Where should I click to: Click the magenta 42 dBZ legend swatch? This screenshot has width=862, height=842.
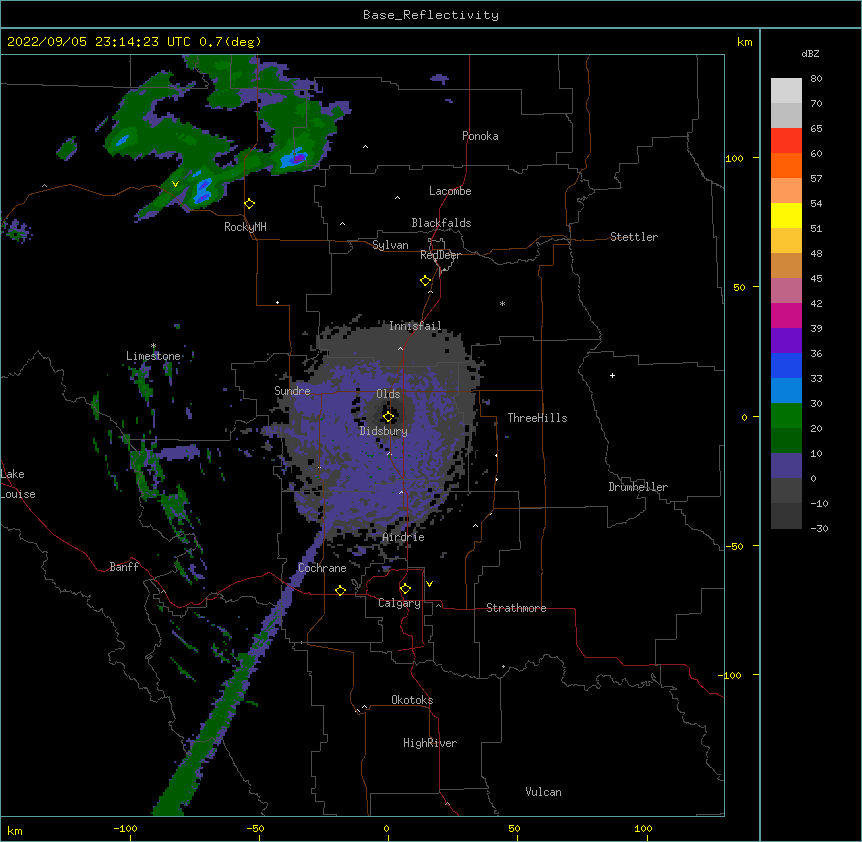click(x=786, y=315)
